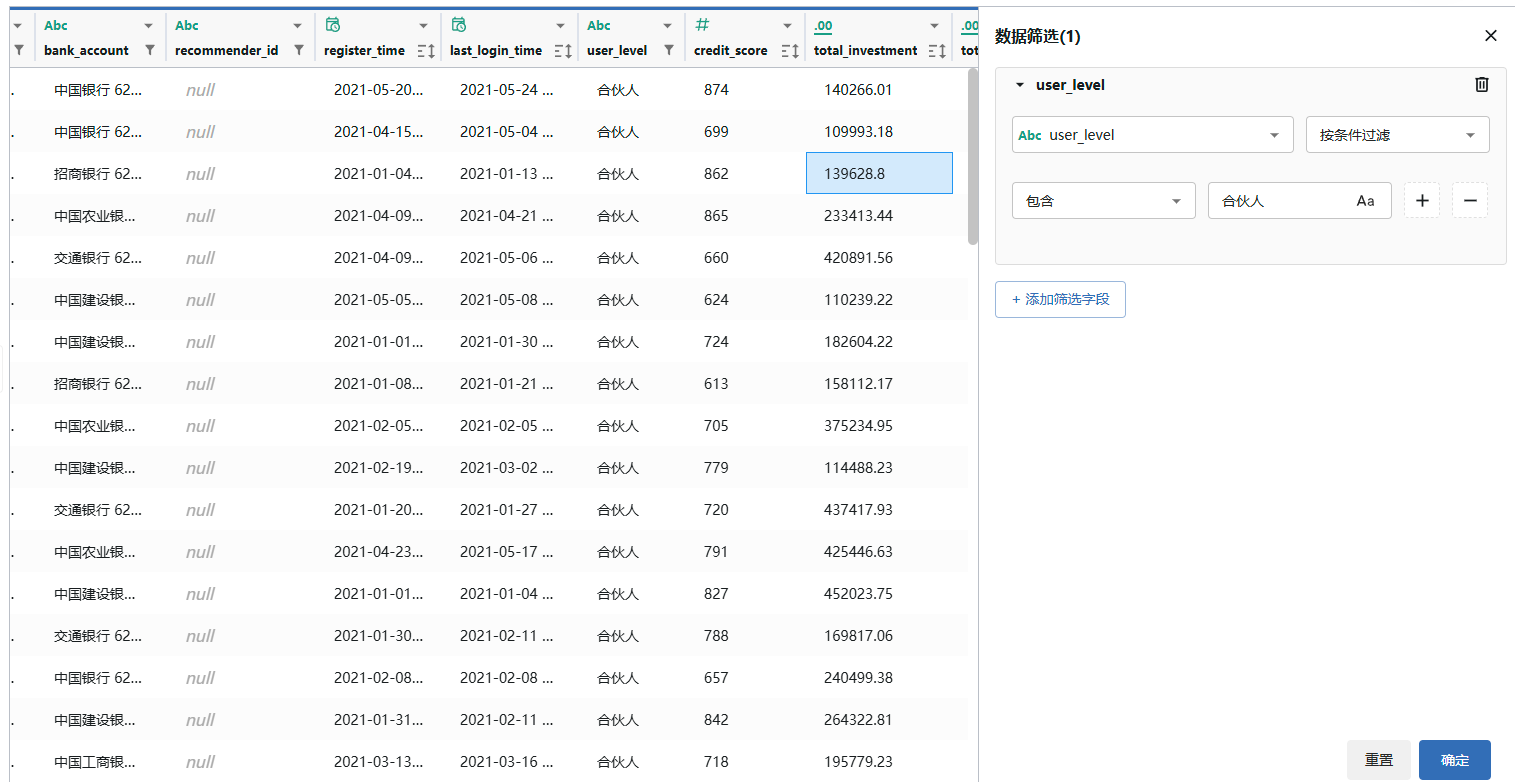Click the date type icon above register_time
Image resolution: width=1515 pixels, height=782 pixels.
[333, 25]
